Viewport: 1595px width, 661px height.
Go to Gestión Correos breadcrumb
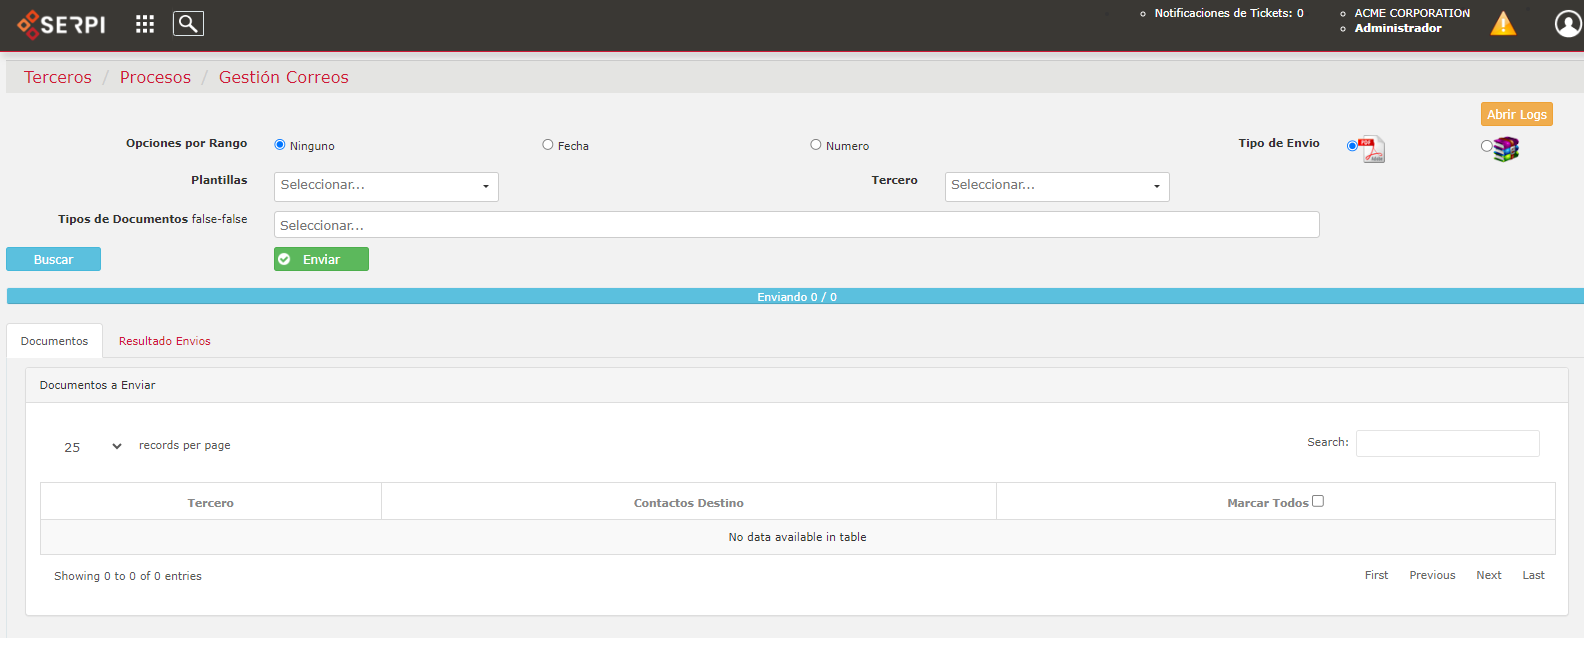284,78
